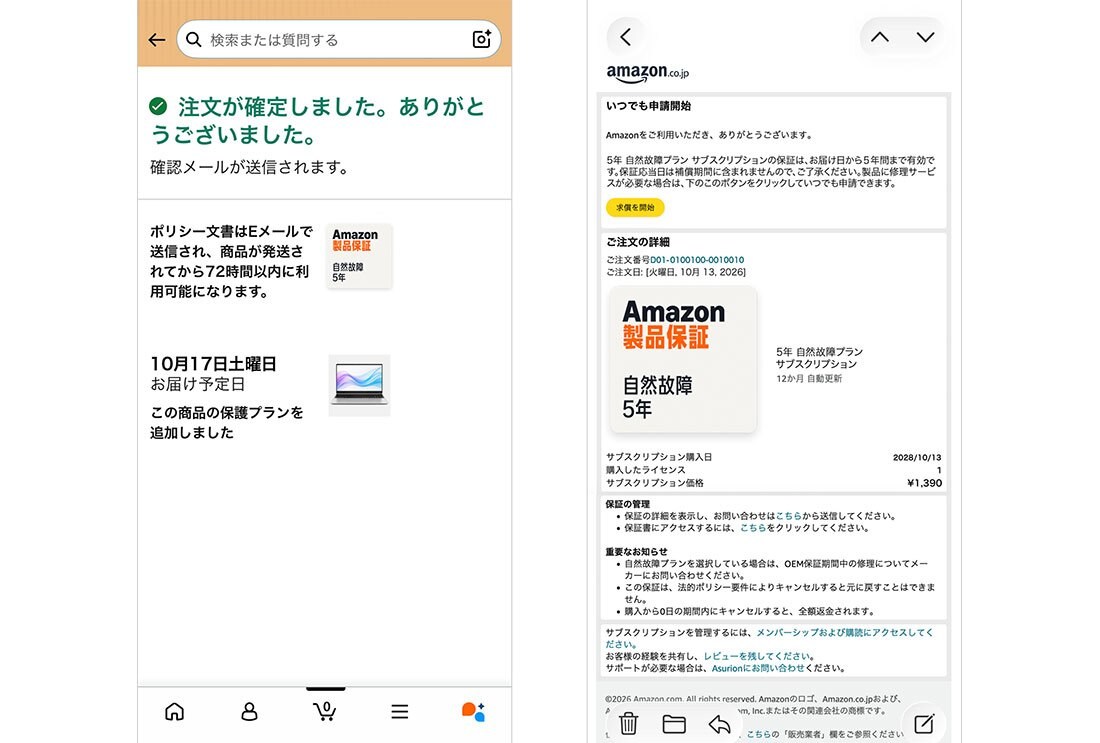The image size is (1100, 743).
Task: Click the green order confirmed checkmark
Action: 159,106
